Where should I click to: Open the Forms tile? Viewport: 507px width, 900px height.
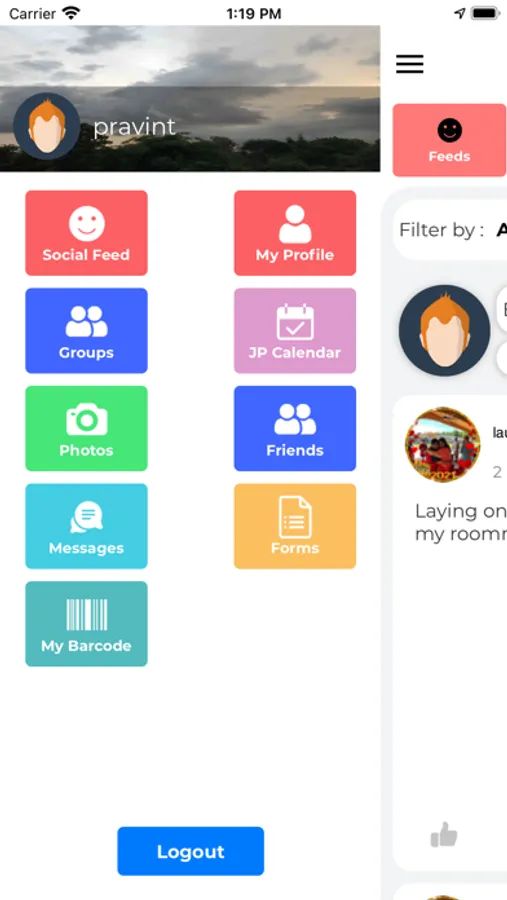point(295,526)
